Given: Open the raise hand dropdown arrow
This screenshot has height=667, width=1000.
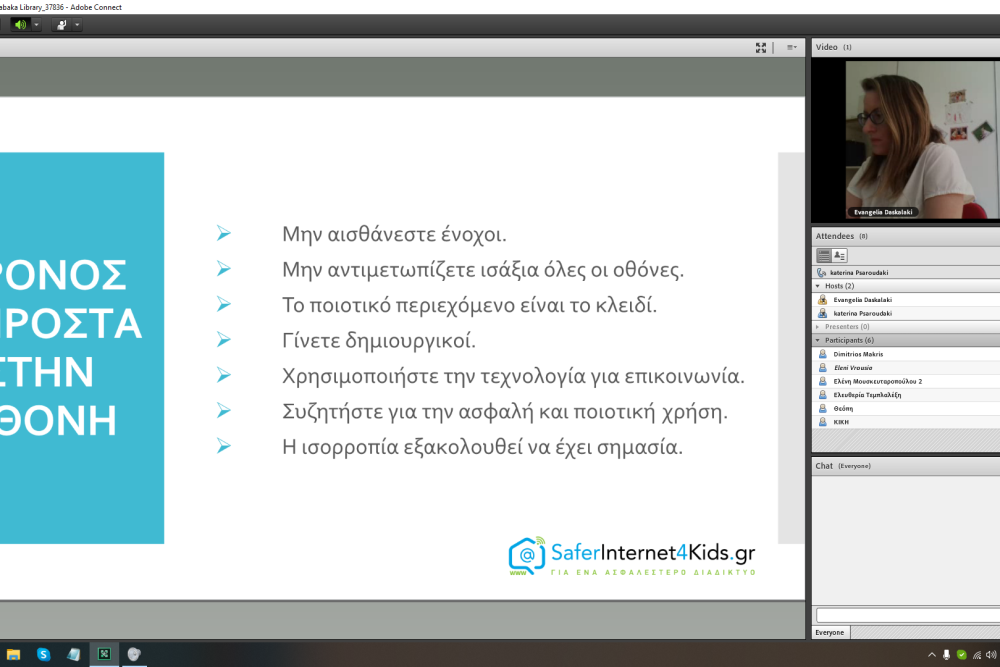Looking at the screenshot, I should [x=77, y=24].
